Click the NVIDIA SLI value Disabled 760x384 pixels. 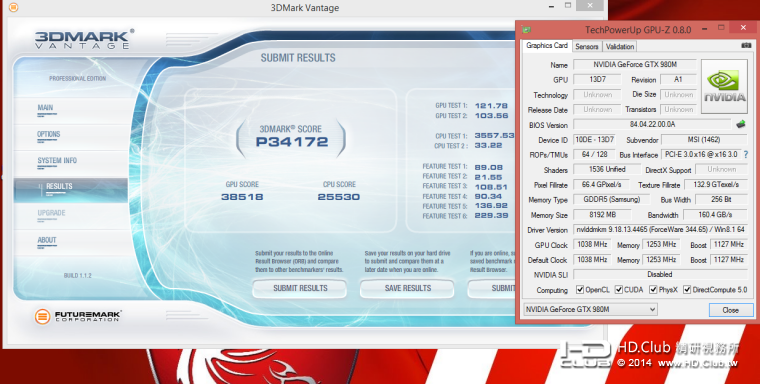(660, 274)
